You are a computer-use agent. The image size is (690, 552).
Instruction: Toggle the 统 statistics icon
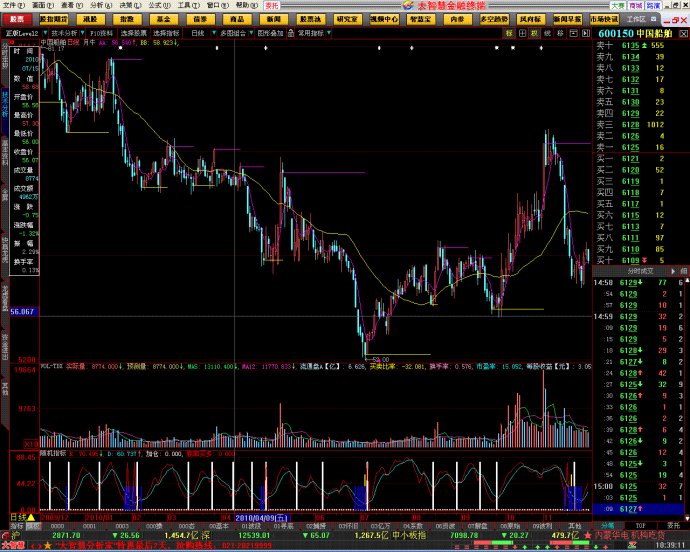tap(547, 33)
